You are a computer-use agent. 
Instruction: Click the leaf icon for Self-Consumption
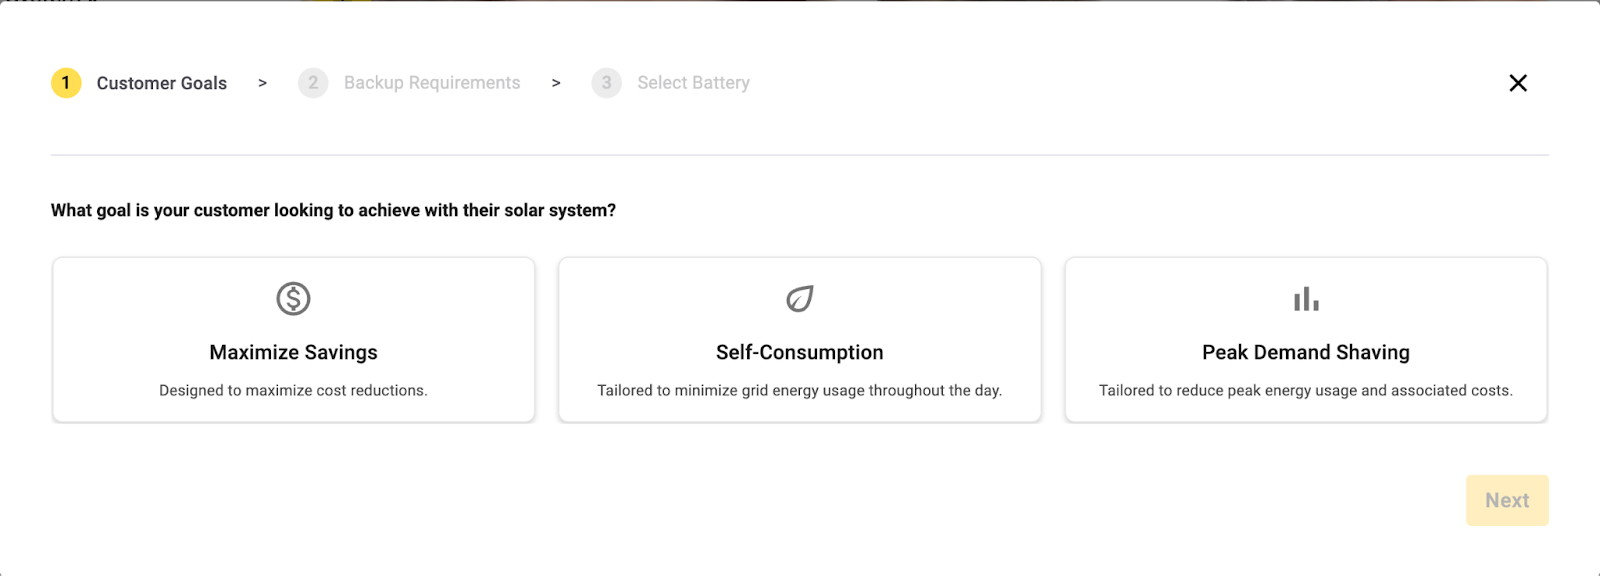[x=800, y=298]
